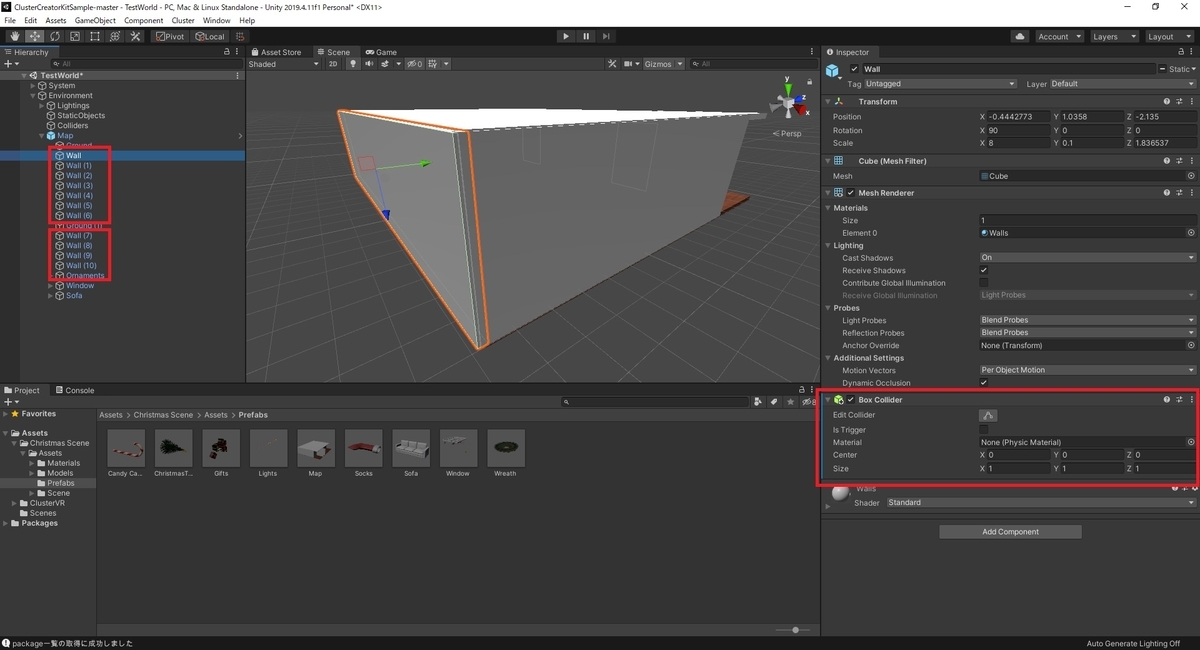This screenshot has width=1200, height=650.
Task: Open Transform component preset selector icon
Action: point(1179,101)
